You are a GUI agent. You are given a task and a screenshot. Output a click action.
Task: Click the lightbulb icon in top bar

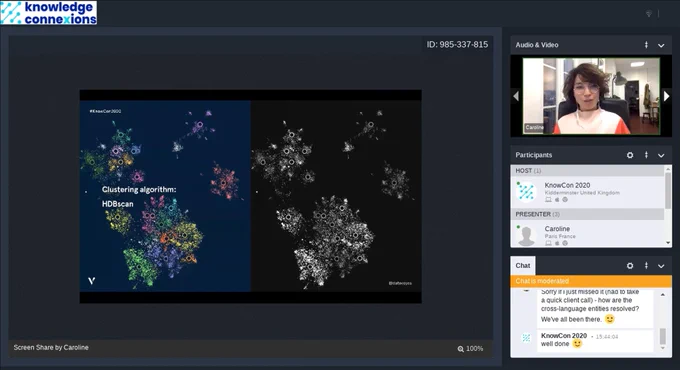pos(649,14)
